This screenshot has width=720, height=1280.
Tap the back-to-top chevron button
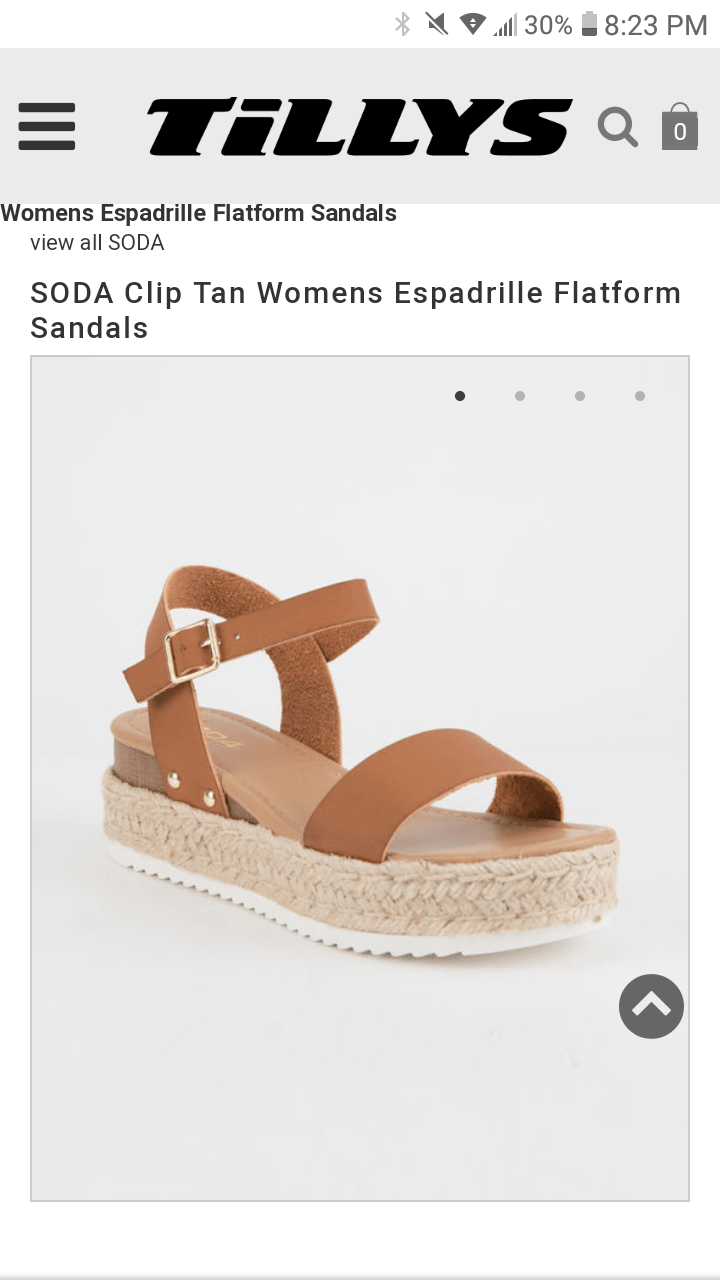coord(651,1006)
